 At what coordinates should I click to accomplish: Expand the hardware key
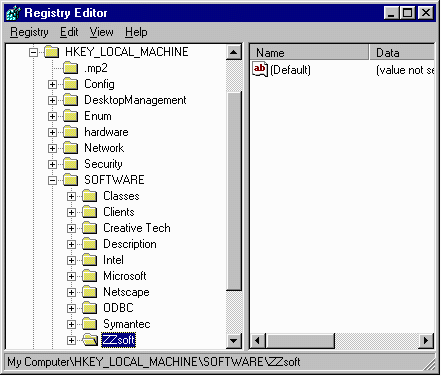click(x=52, y=132)
